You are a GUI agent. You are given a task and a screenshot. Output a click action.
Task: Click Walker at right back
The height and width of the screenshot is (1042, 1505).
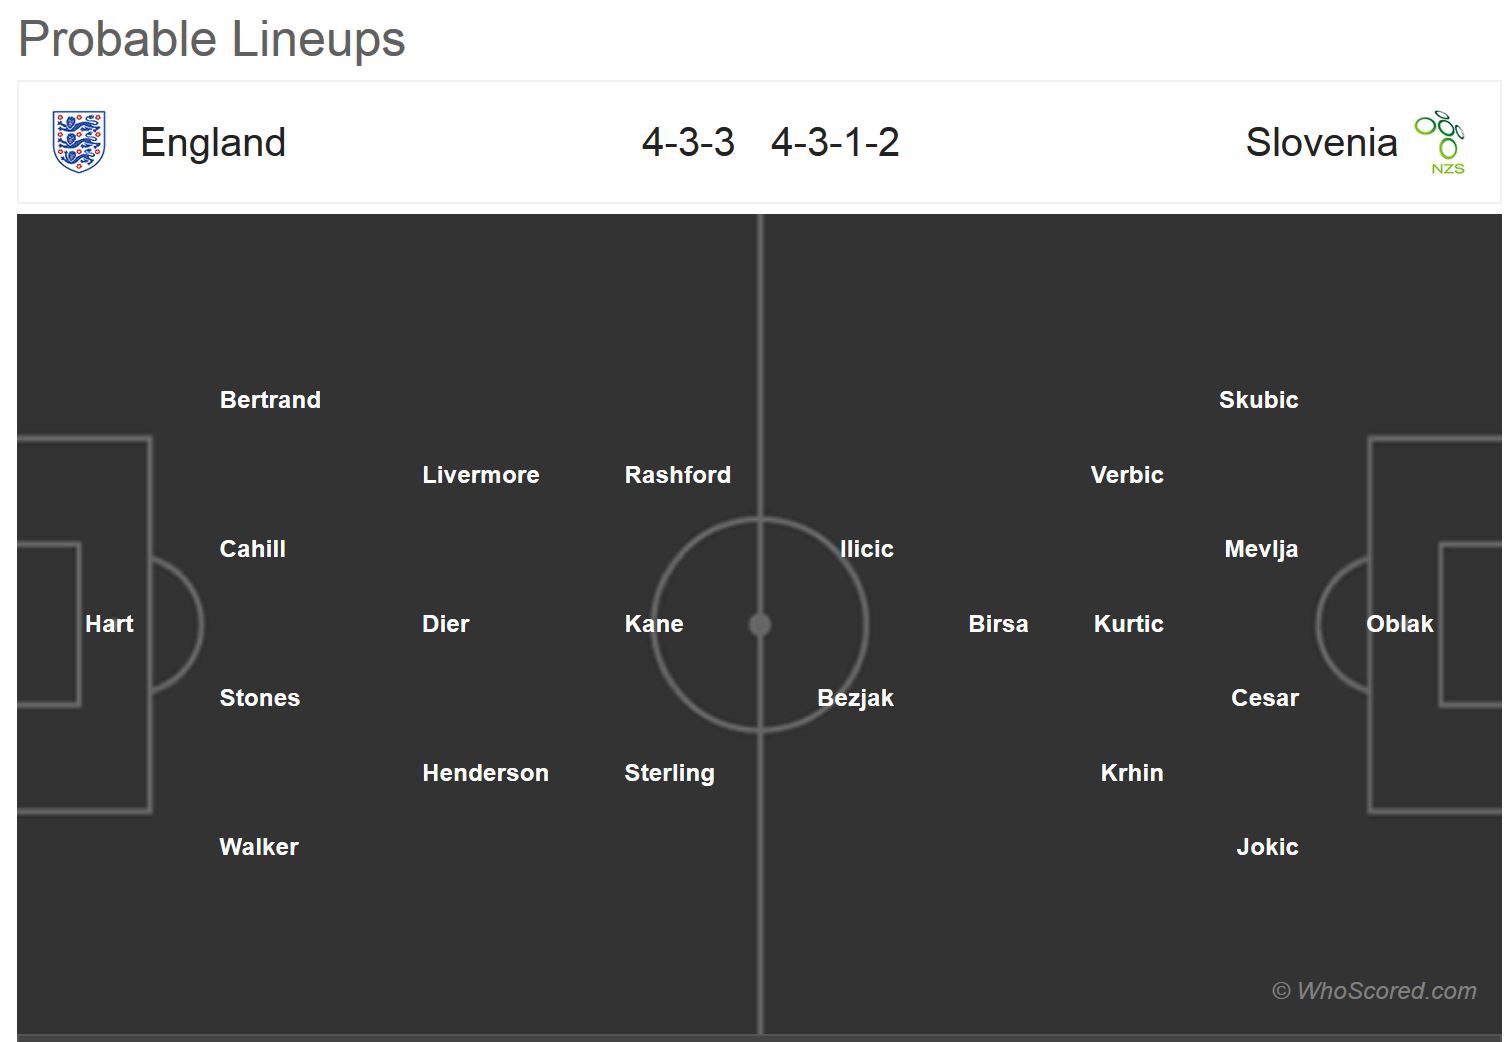coord(259,847)
